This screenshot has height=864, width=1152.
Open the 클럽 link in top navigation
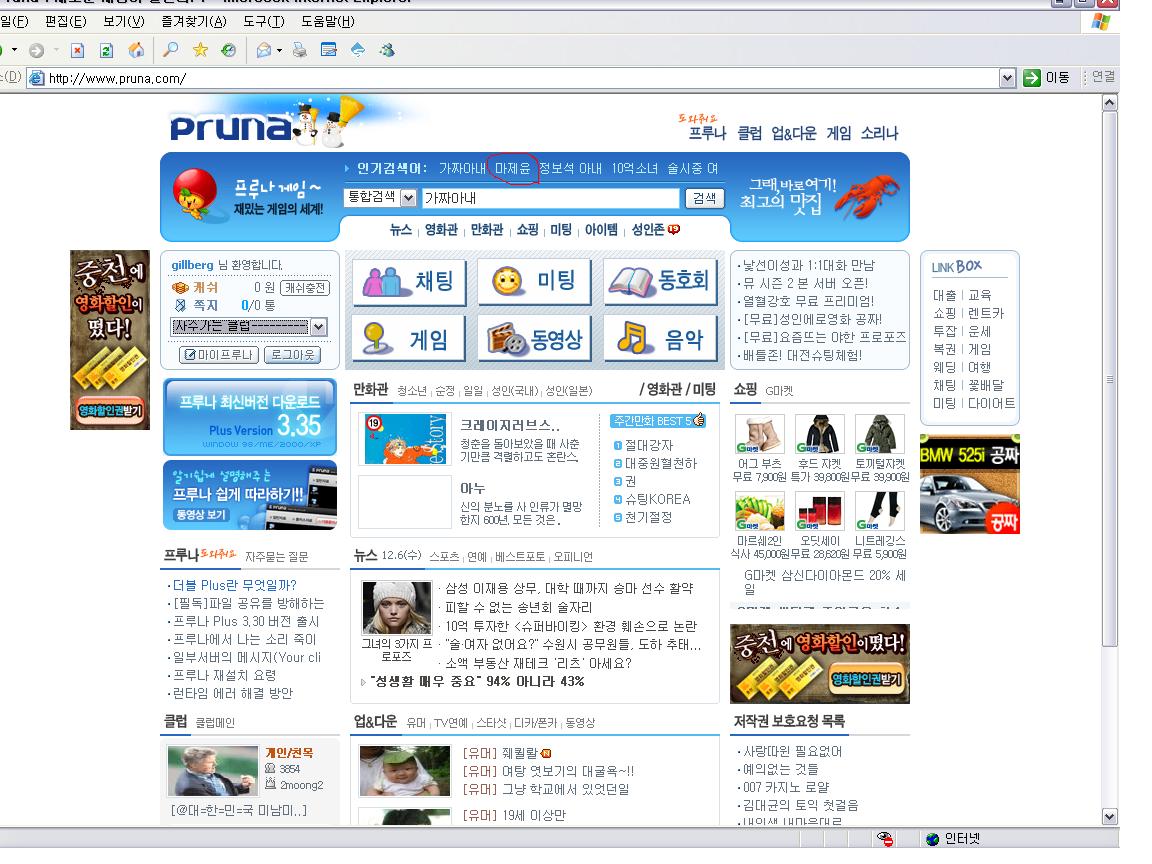tap(749, 133)
